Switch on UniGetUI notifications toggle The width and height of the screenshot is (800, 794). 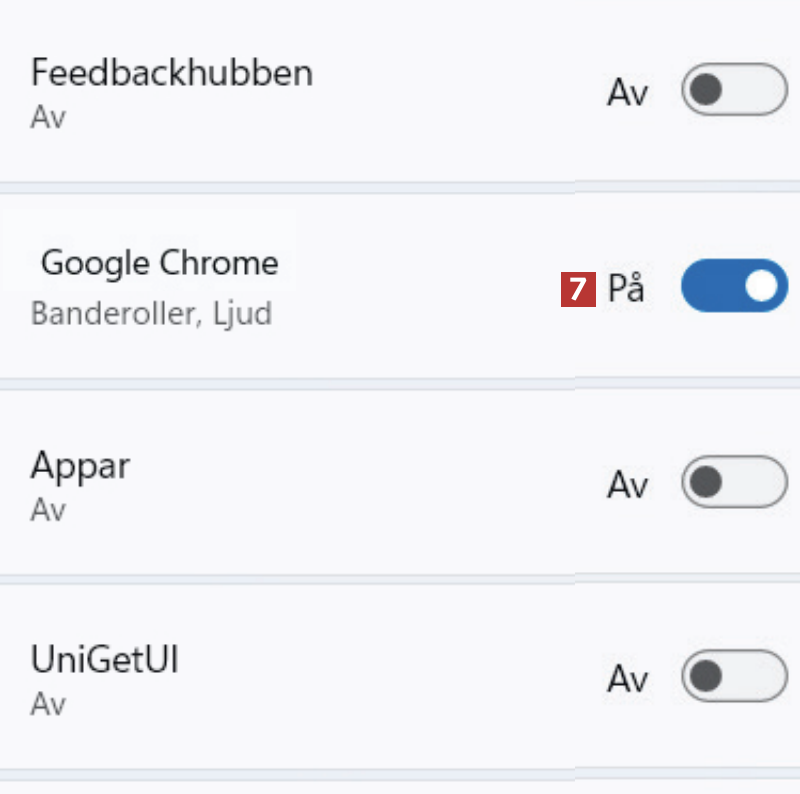[x=734, y=677]
